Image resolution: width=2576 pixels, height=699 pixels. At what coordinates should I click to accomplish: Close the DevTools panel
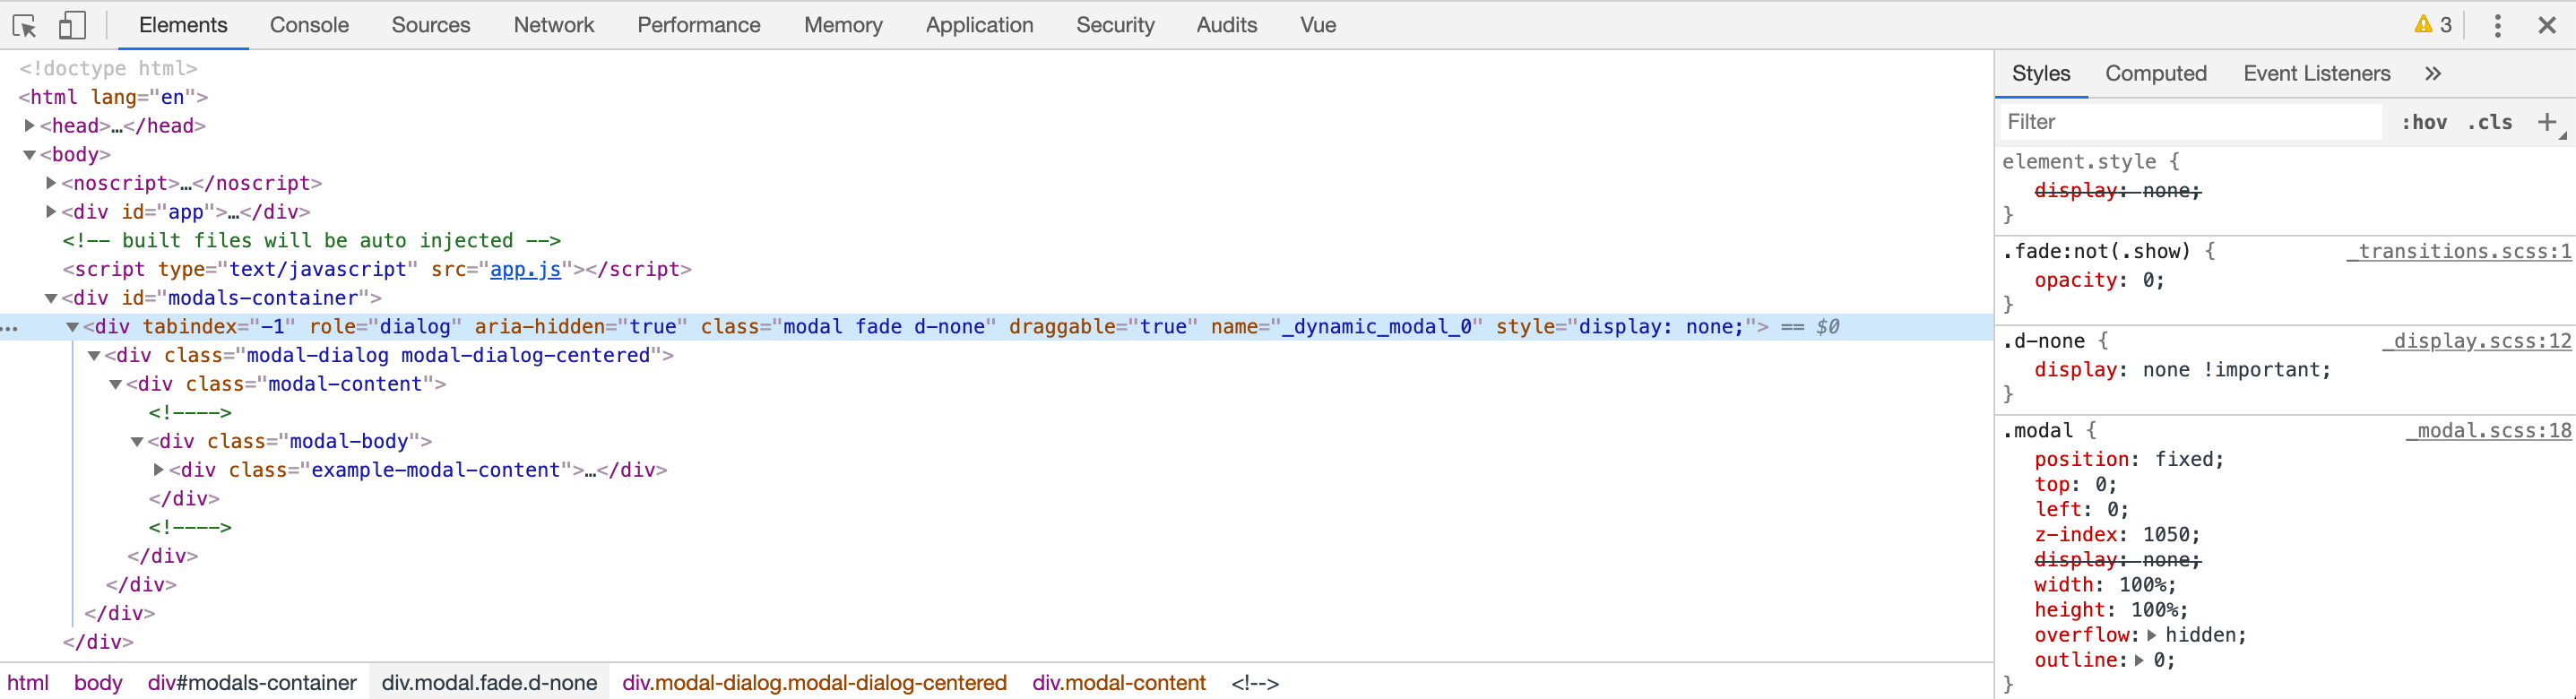(2547, 25)
